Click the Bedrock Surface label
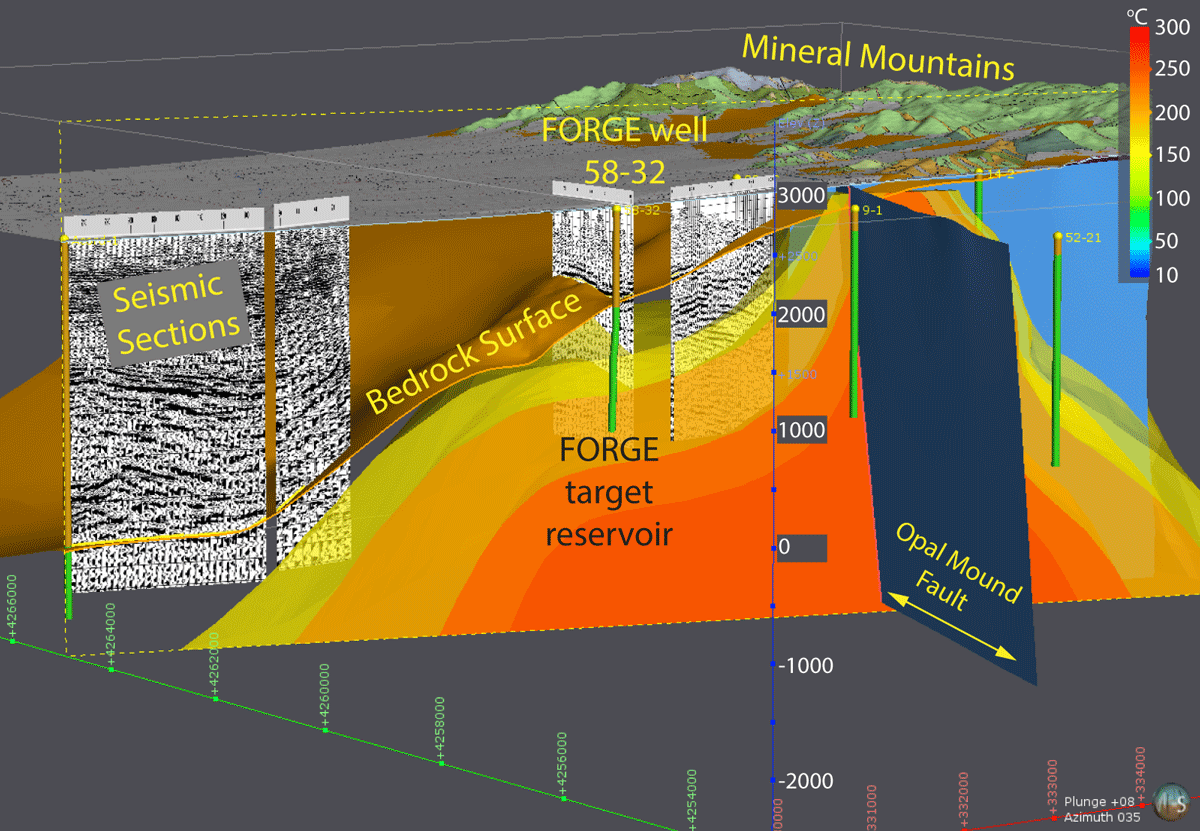This screenshot has height=831, width=1200. [x=474, y=354]
